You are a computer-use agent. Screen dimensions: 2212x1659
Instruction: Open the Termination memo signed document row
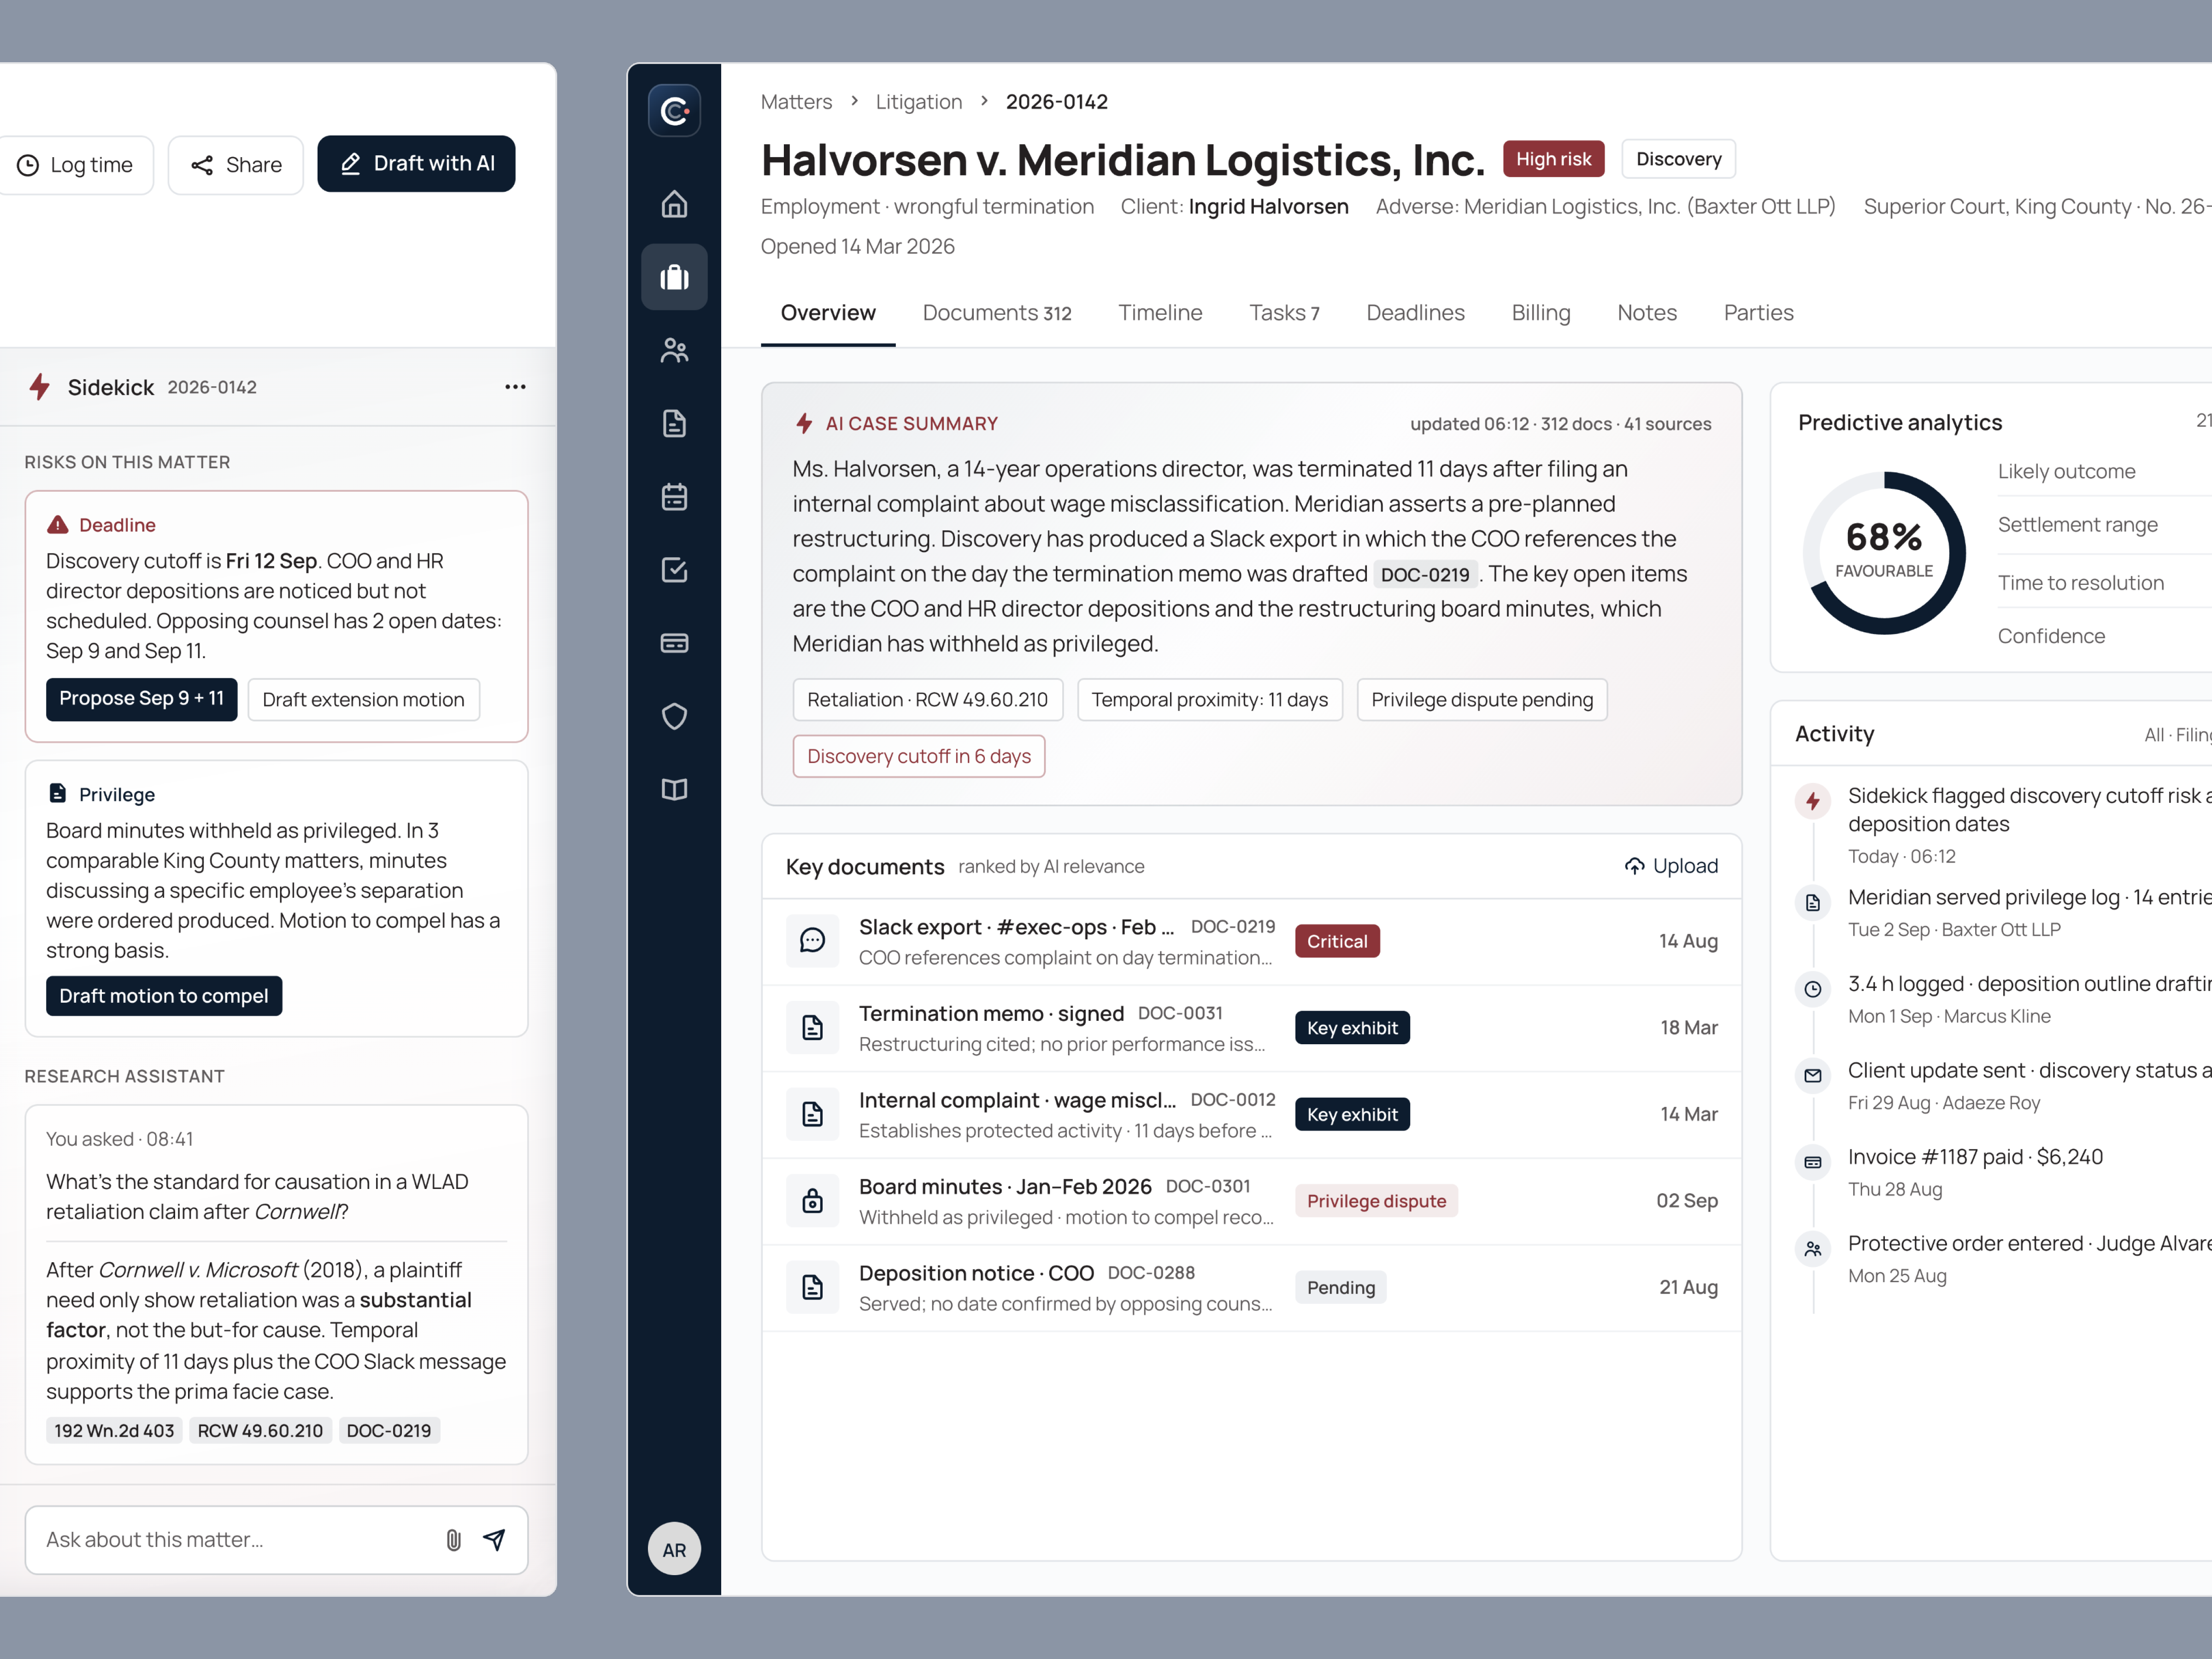click(1251, 1028)
